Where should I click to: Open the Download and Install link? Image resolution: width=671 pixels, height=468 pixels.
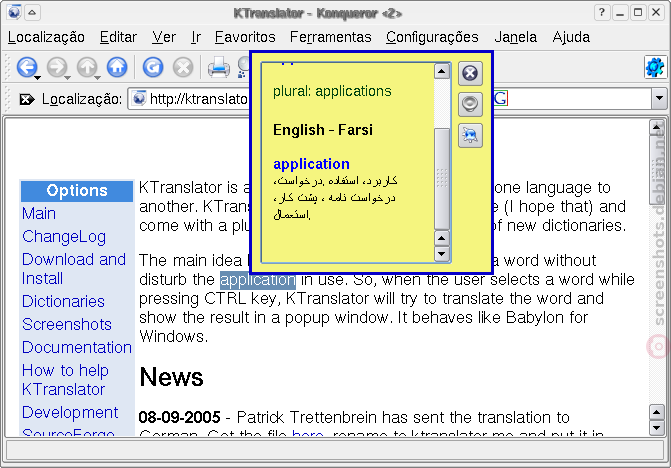74,269
